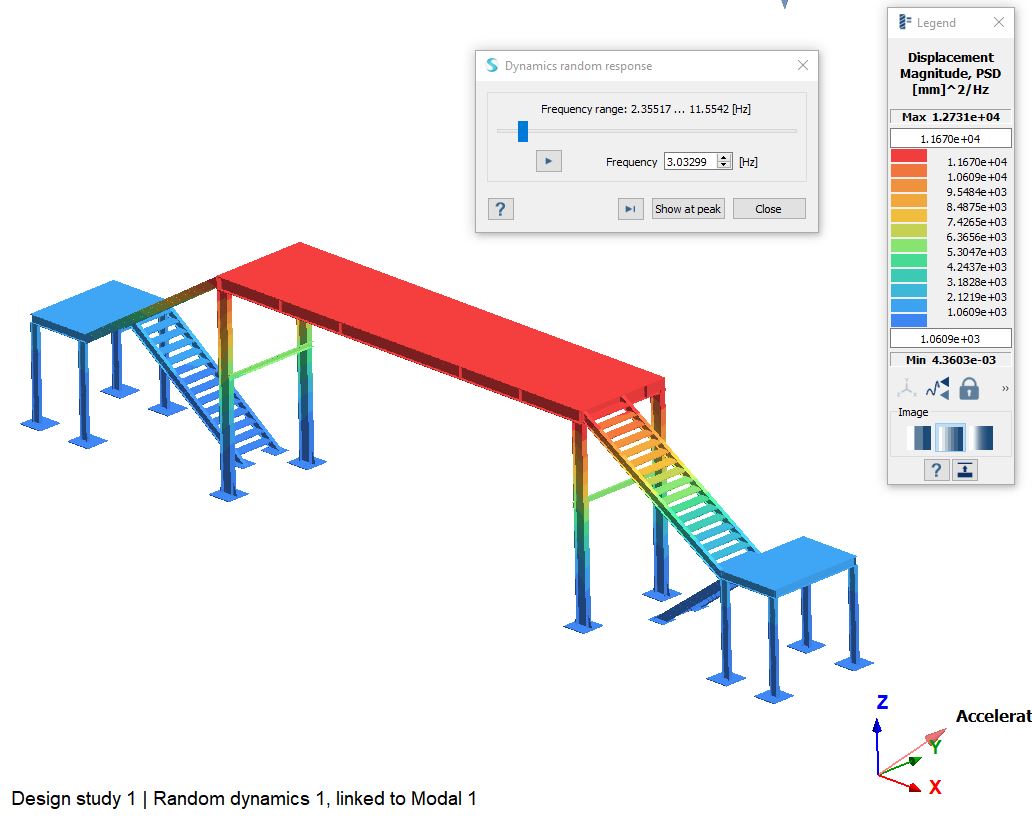Click the frequency slider handle
1032x825 pixels.
[522, 130]
